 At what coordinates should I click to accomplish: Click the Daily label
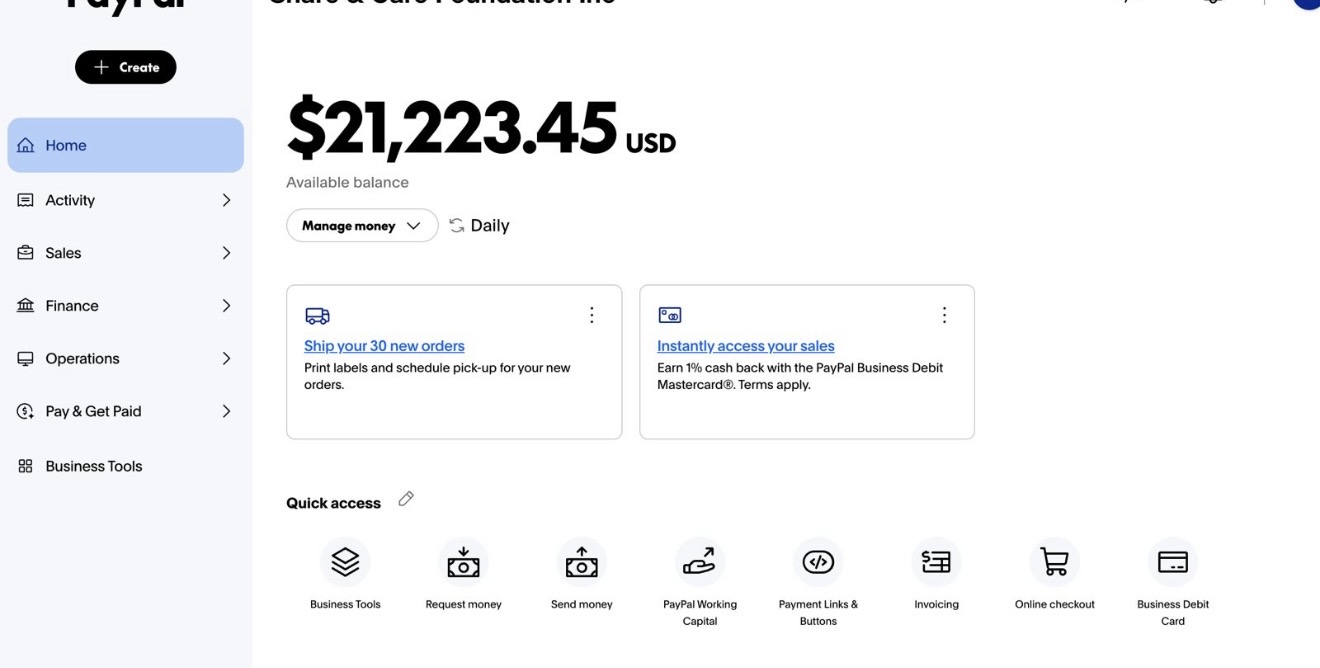click(x=490, y=226)
